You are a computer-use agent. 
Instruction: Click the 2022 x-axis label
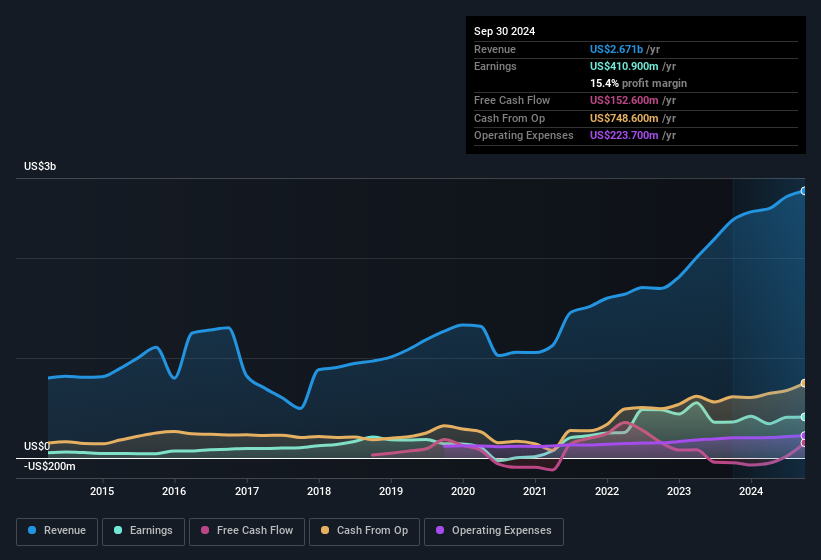click(x=607, y=491)
